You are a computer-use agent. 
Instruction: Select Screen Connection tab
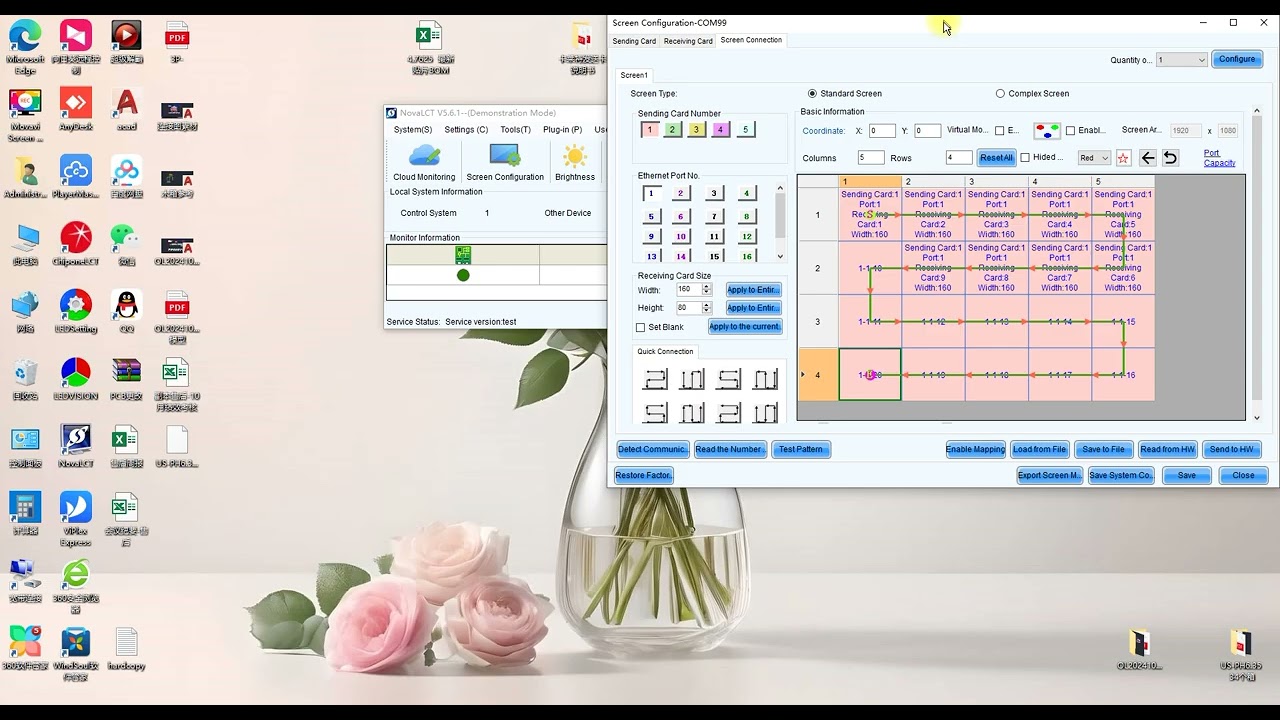tap(751, 40)
